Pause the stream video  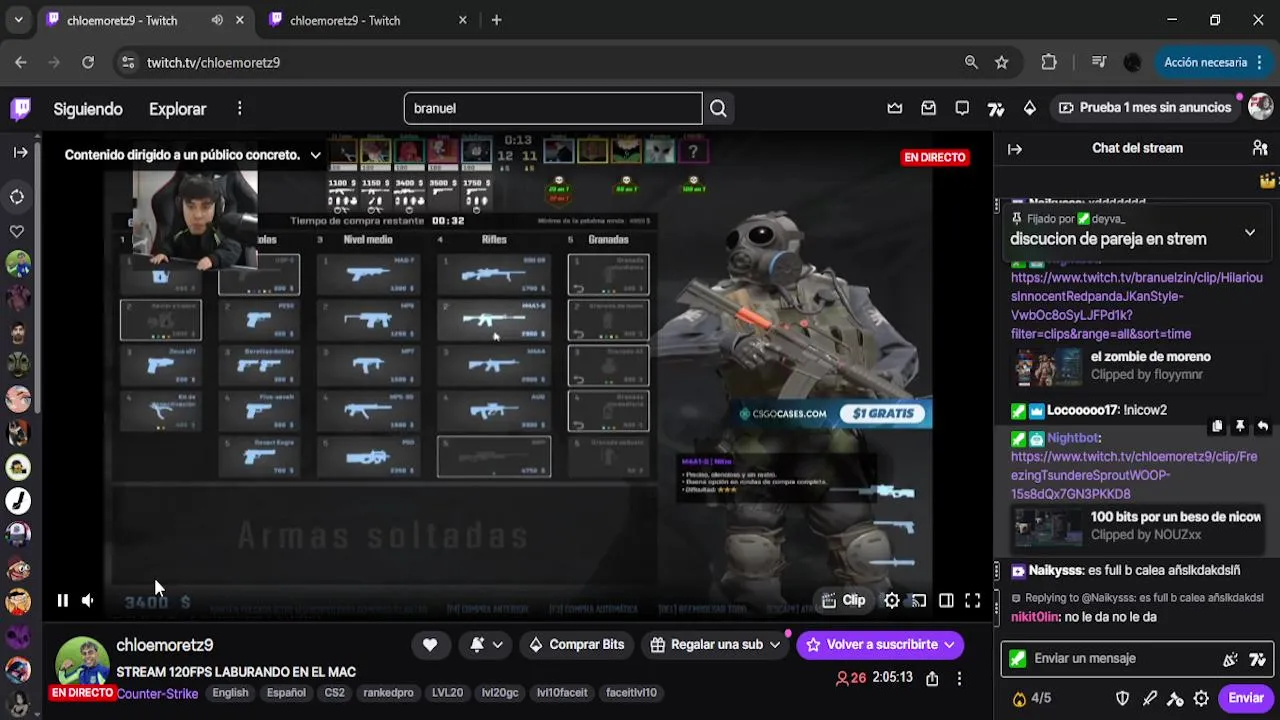point(62,600)
